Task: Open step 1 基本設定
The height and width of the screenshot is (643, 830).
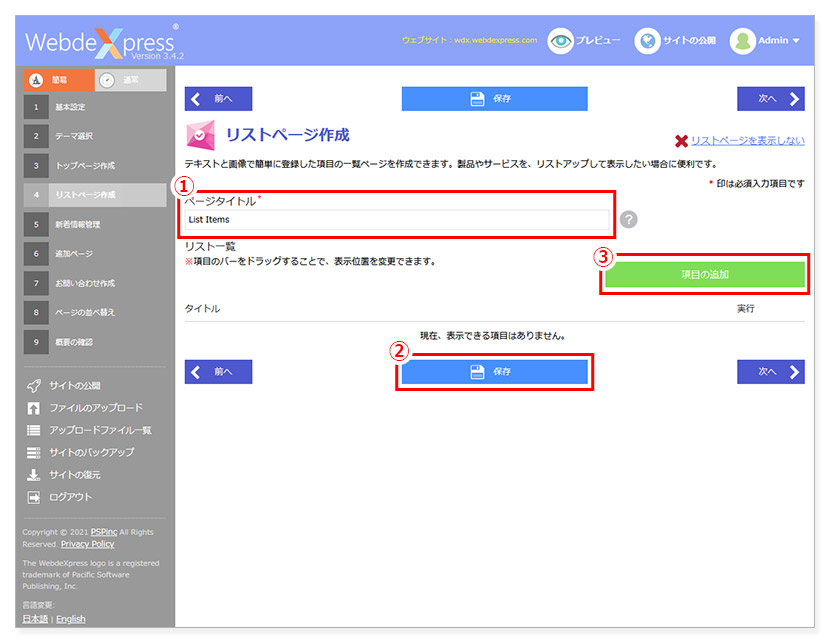Action: [x=95, y=107]
